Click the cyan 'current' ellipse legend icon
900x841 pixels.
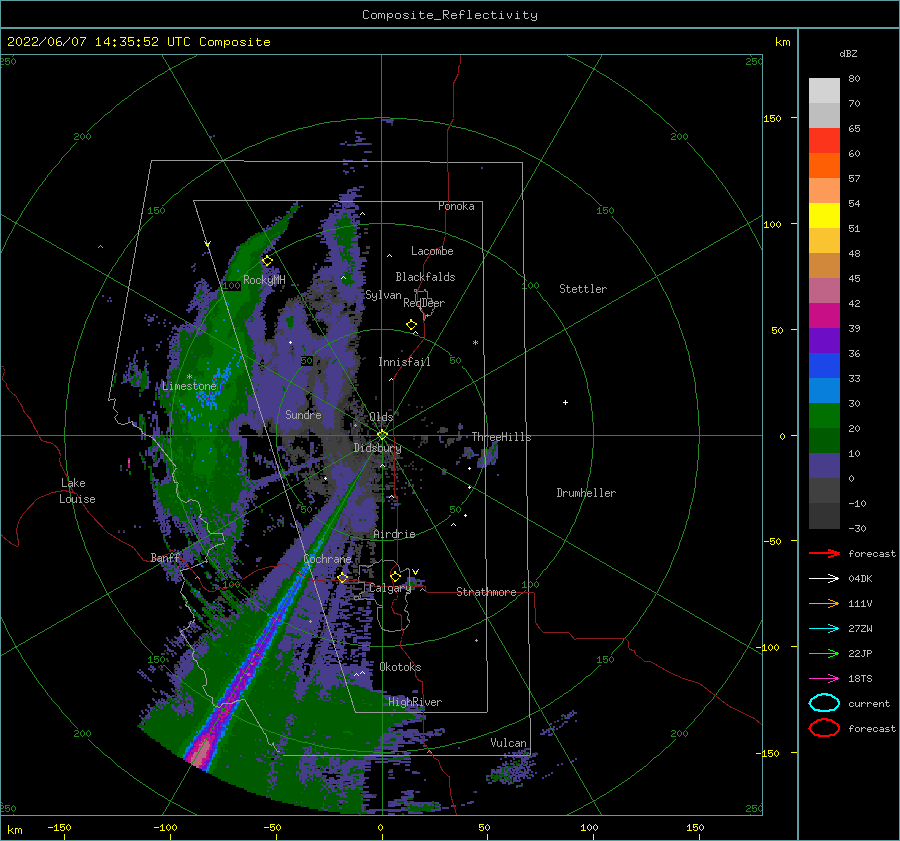point(824,703)
